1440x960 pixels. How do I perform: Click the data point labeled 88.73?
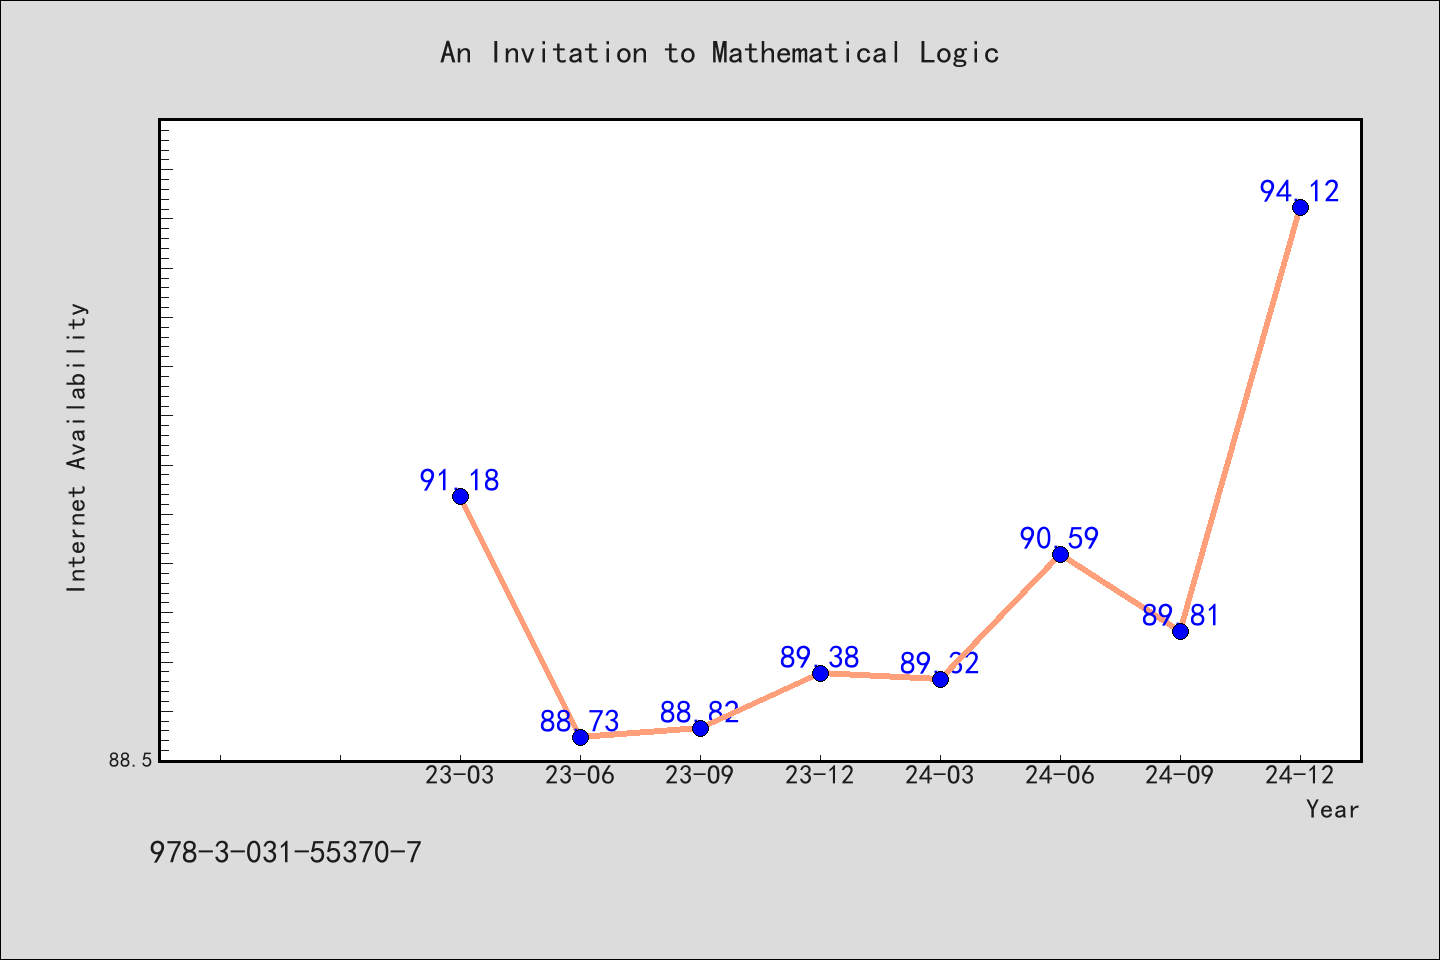580,737
